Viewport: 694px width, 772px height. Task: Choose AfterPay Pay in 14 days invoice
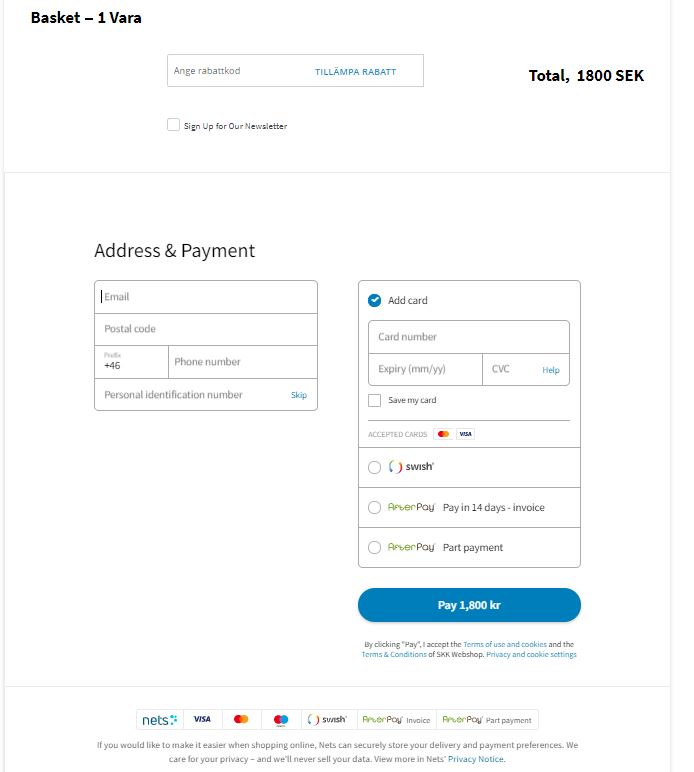[x=375, y=507]
